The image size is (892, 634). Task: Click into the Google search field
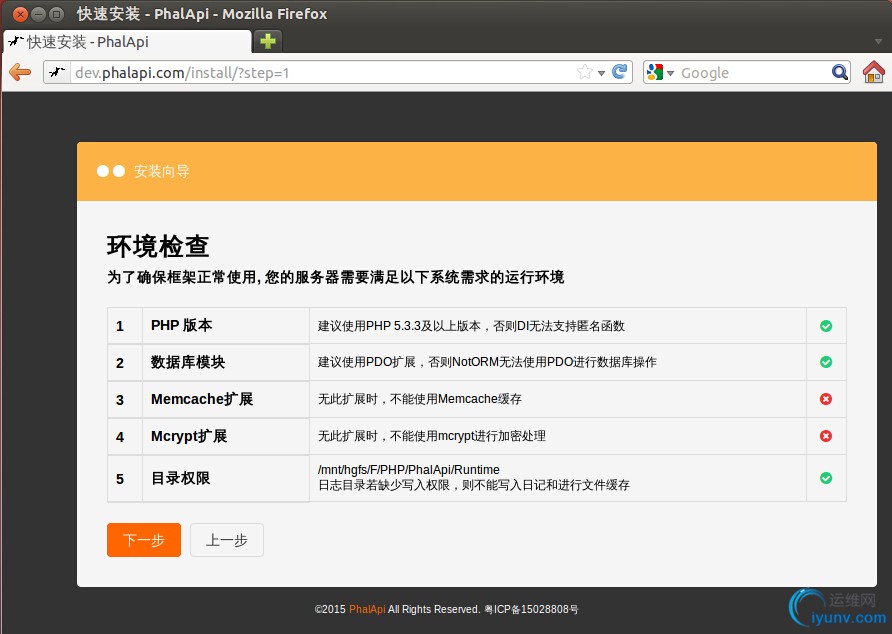click(750, 72)
